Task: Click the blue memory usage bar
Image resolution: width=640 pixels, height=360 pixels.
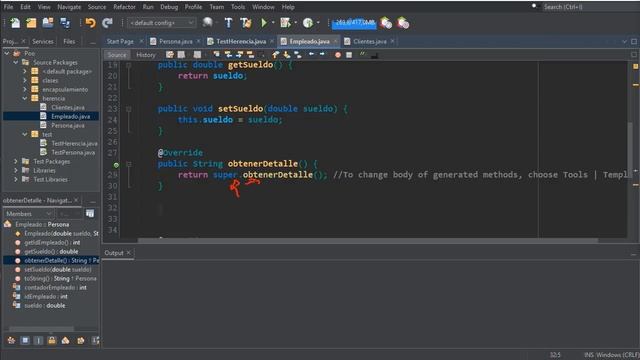Action: pyautogui.click(x=354, y=23)
